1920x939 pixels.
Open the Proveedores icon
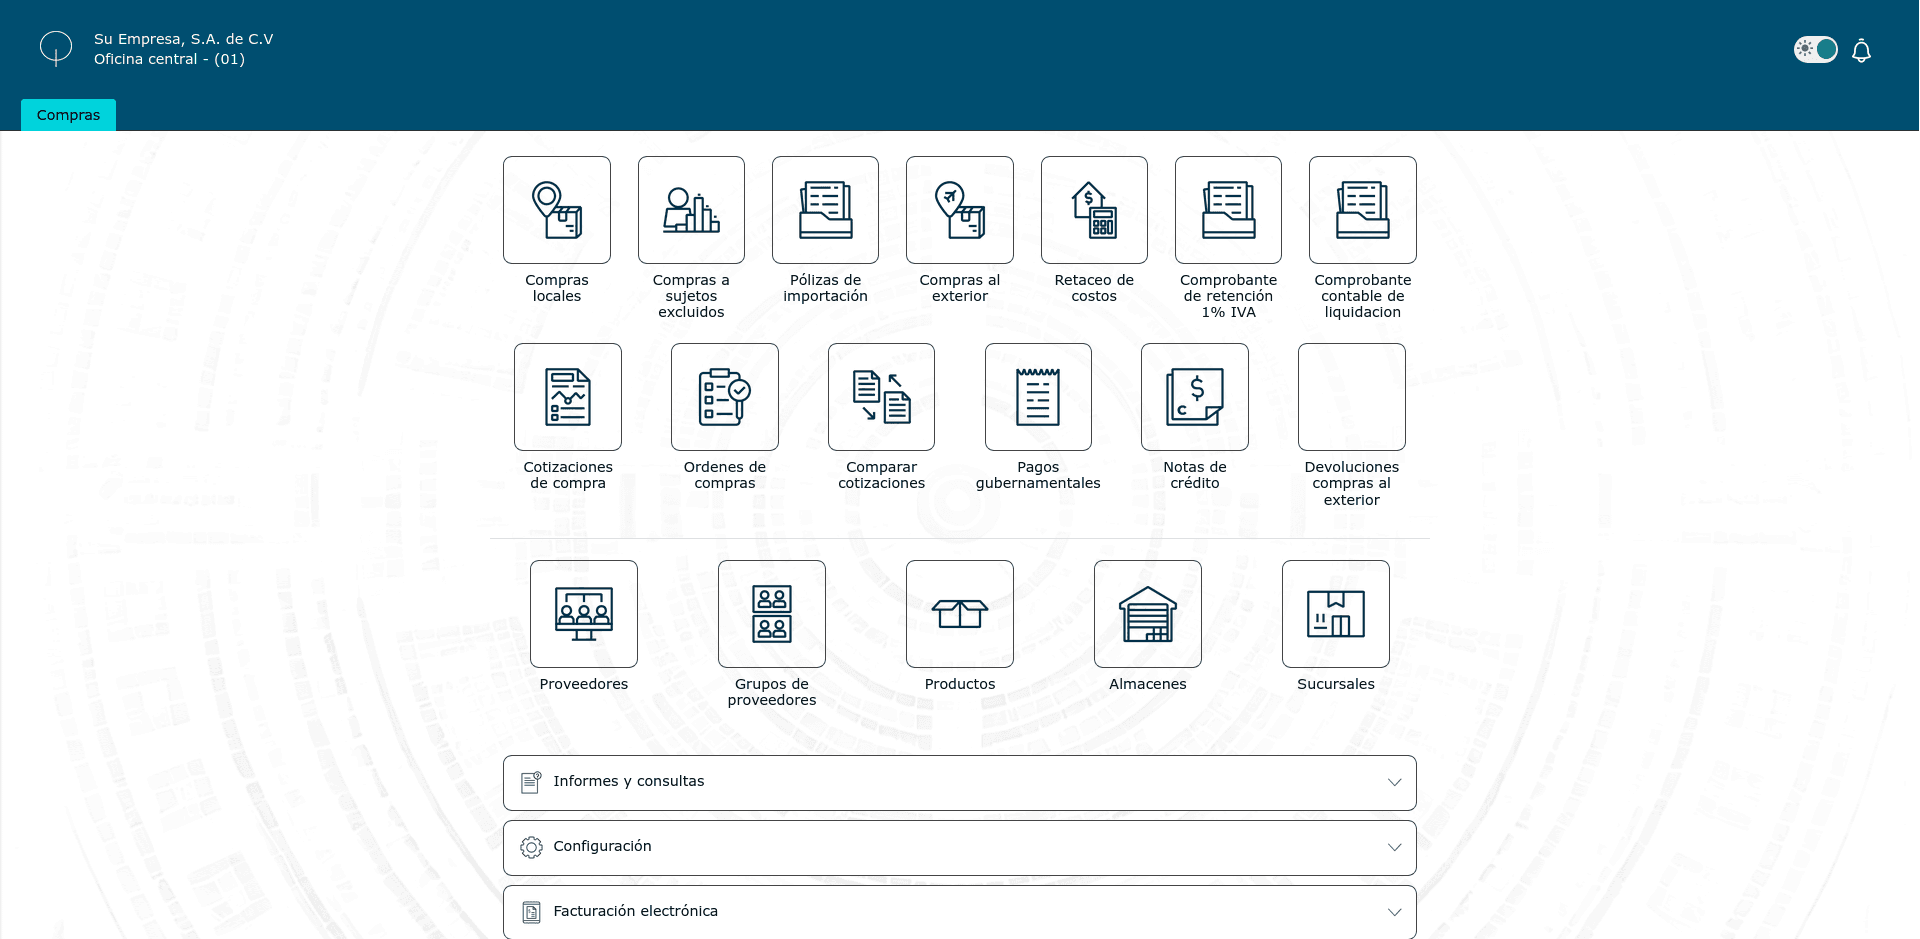coord(584,614)
